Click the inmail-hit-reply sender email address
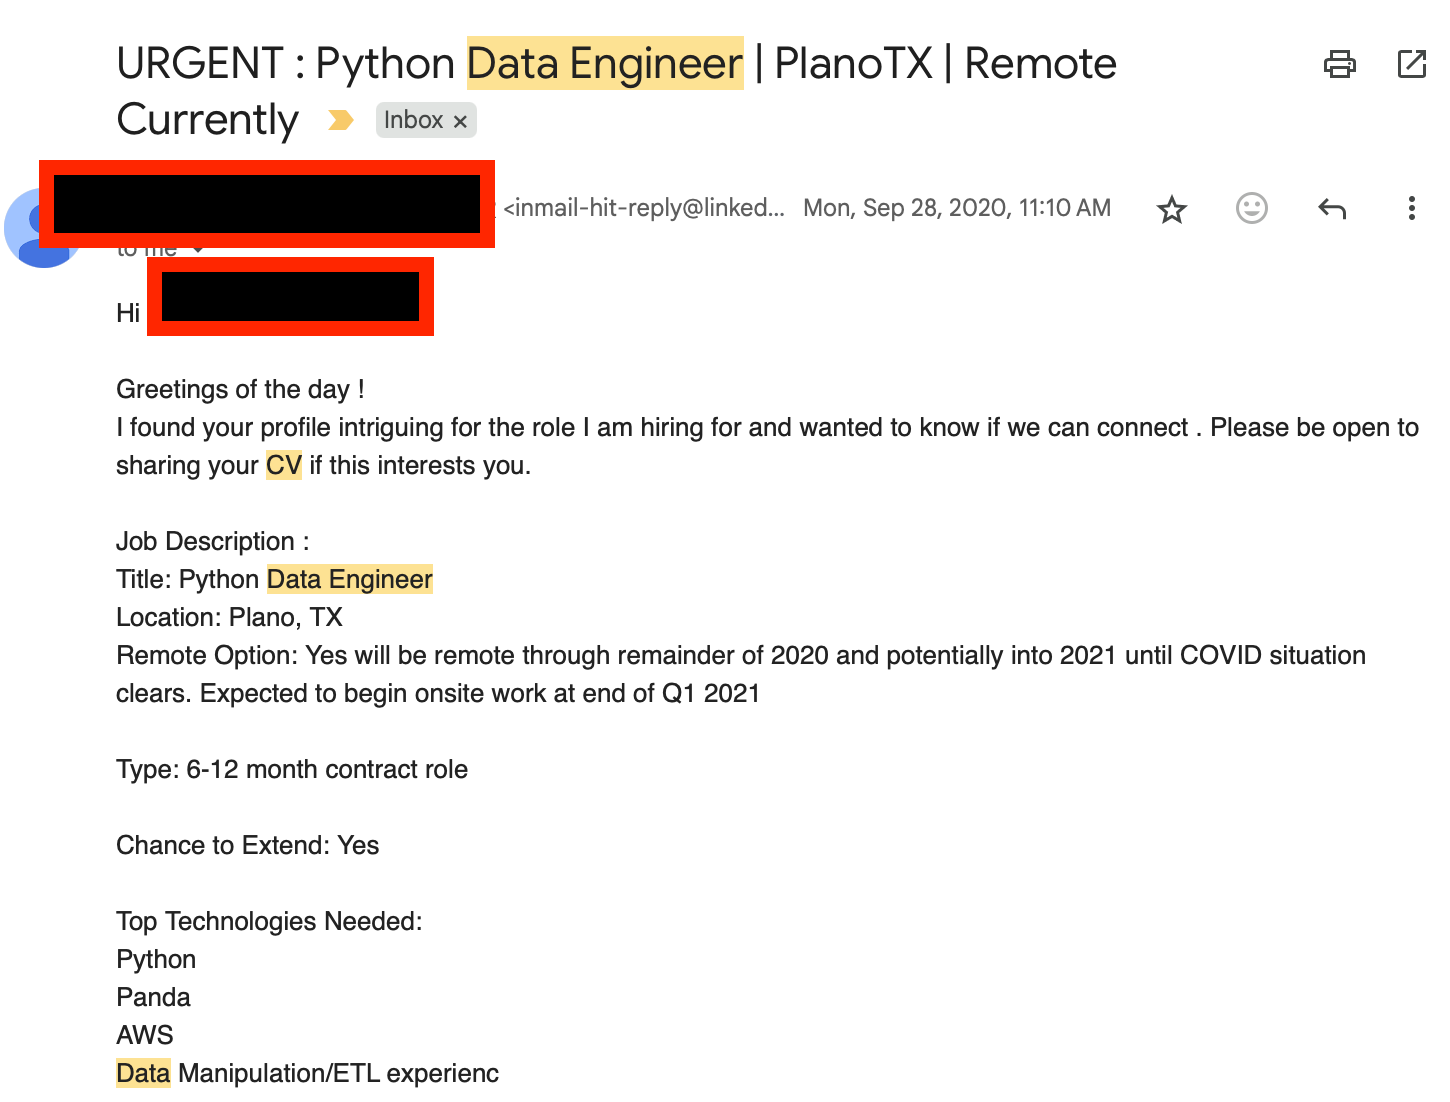Image resolution: width=1450 pixels, height=1102 pixels. pyautogui.click(x=644, y=208)
